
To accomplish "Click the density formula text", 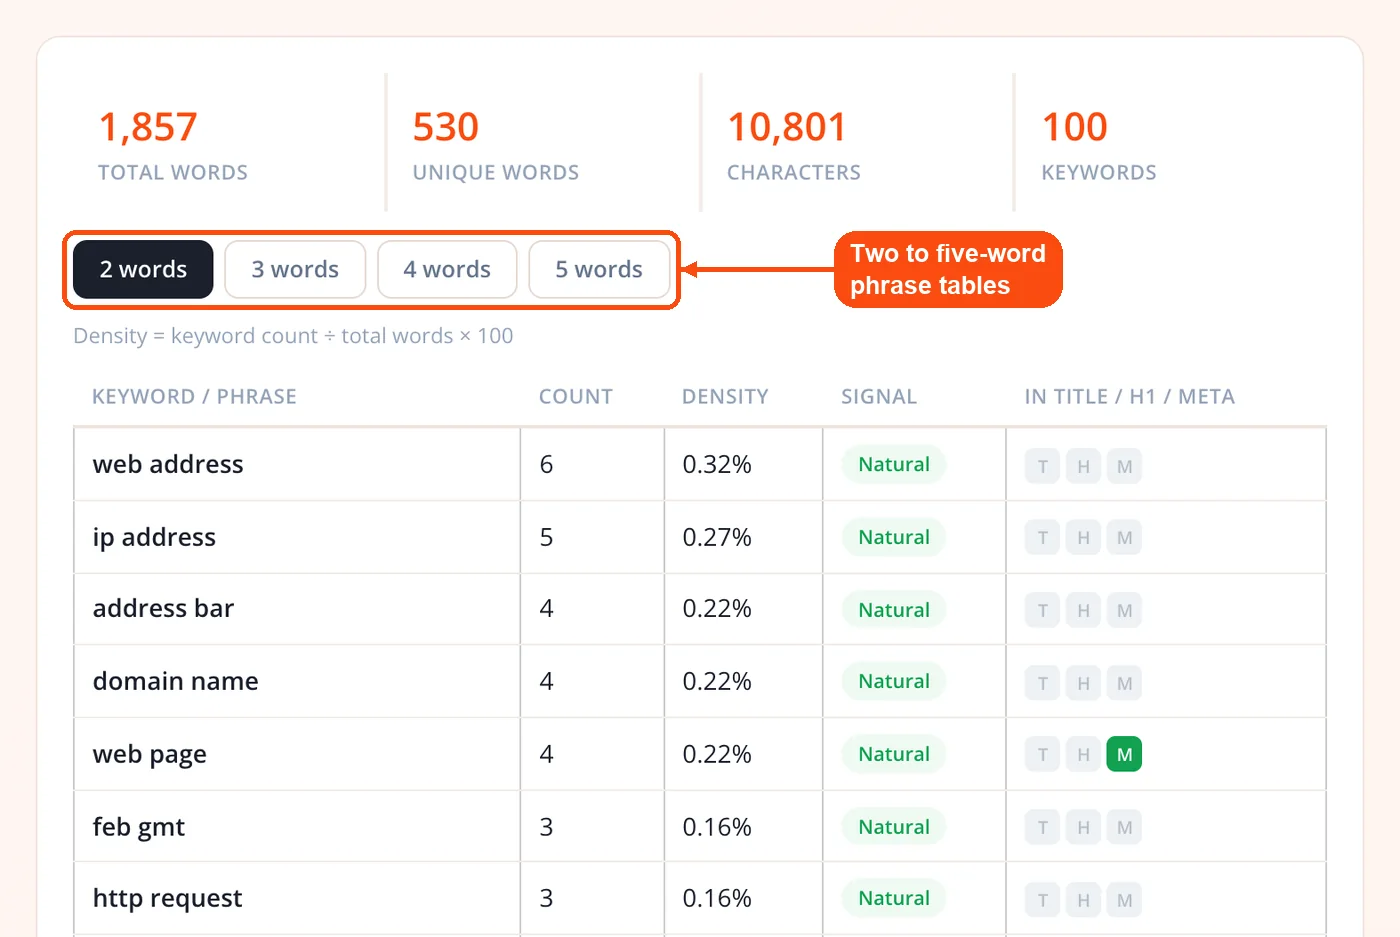I will (x=293, y=336).
